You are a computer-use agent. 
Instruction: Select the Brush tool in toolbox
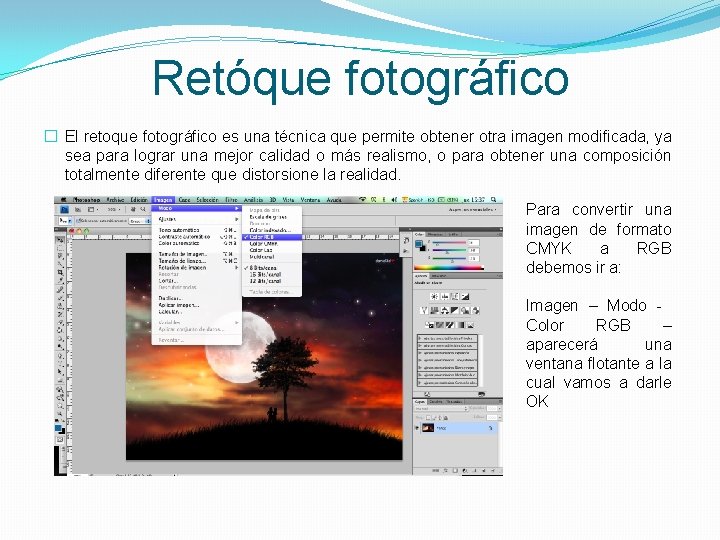(60, 298)
